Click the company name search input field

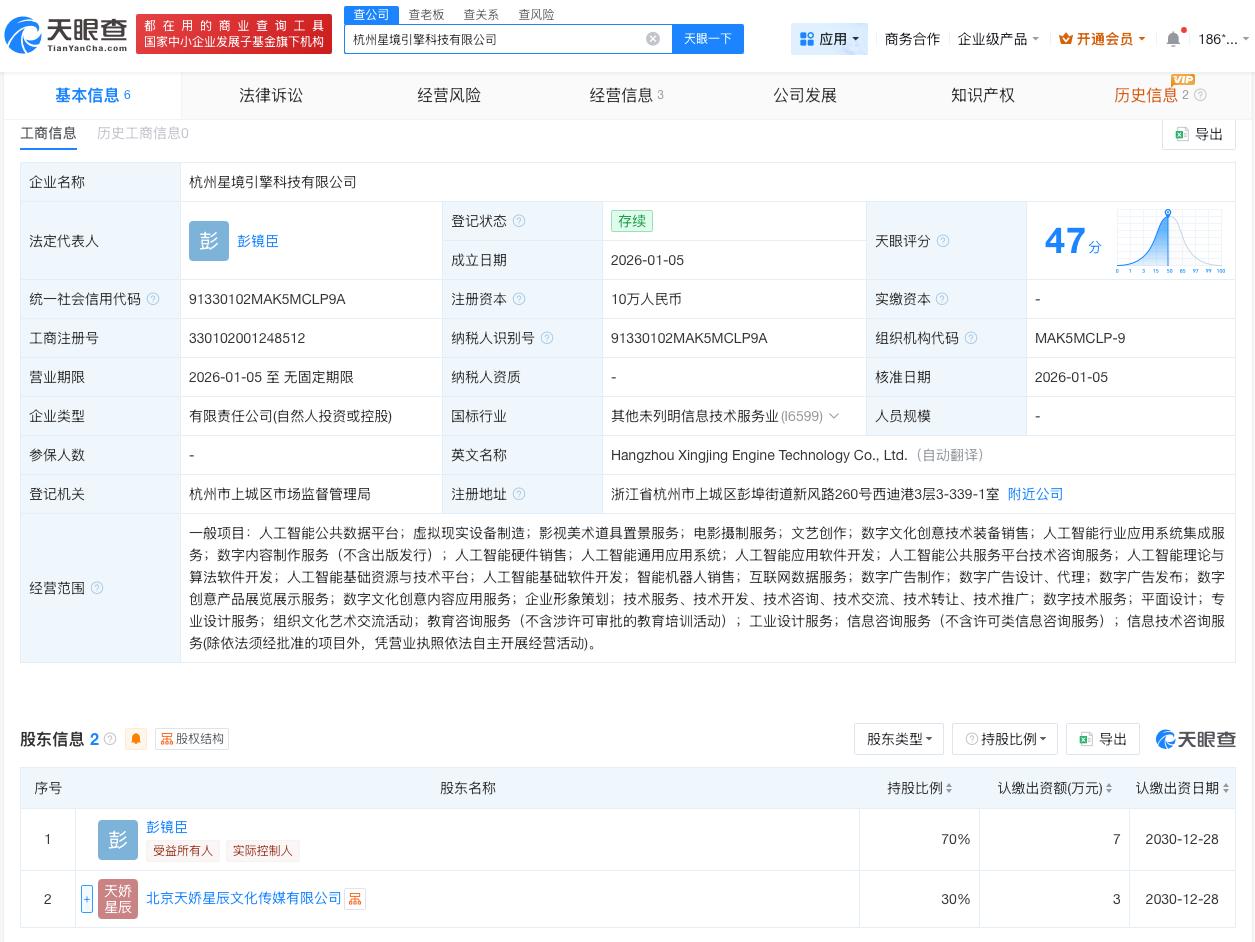coord(500,39)
